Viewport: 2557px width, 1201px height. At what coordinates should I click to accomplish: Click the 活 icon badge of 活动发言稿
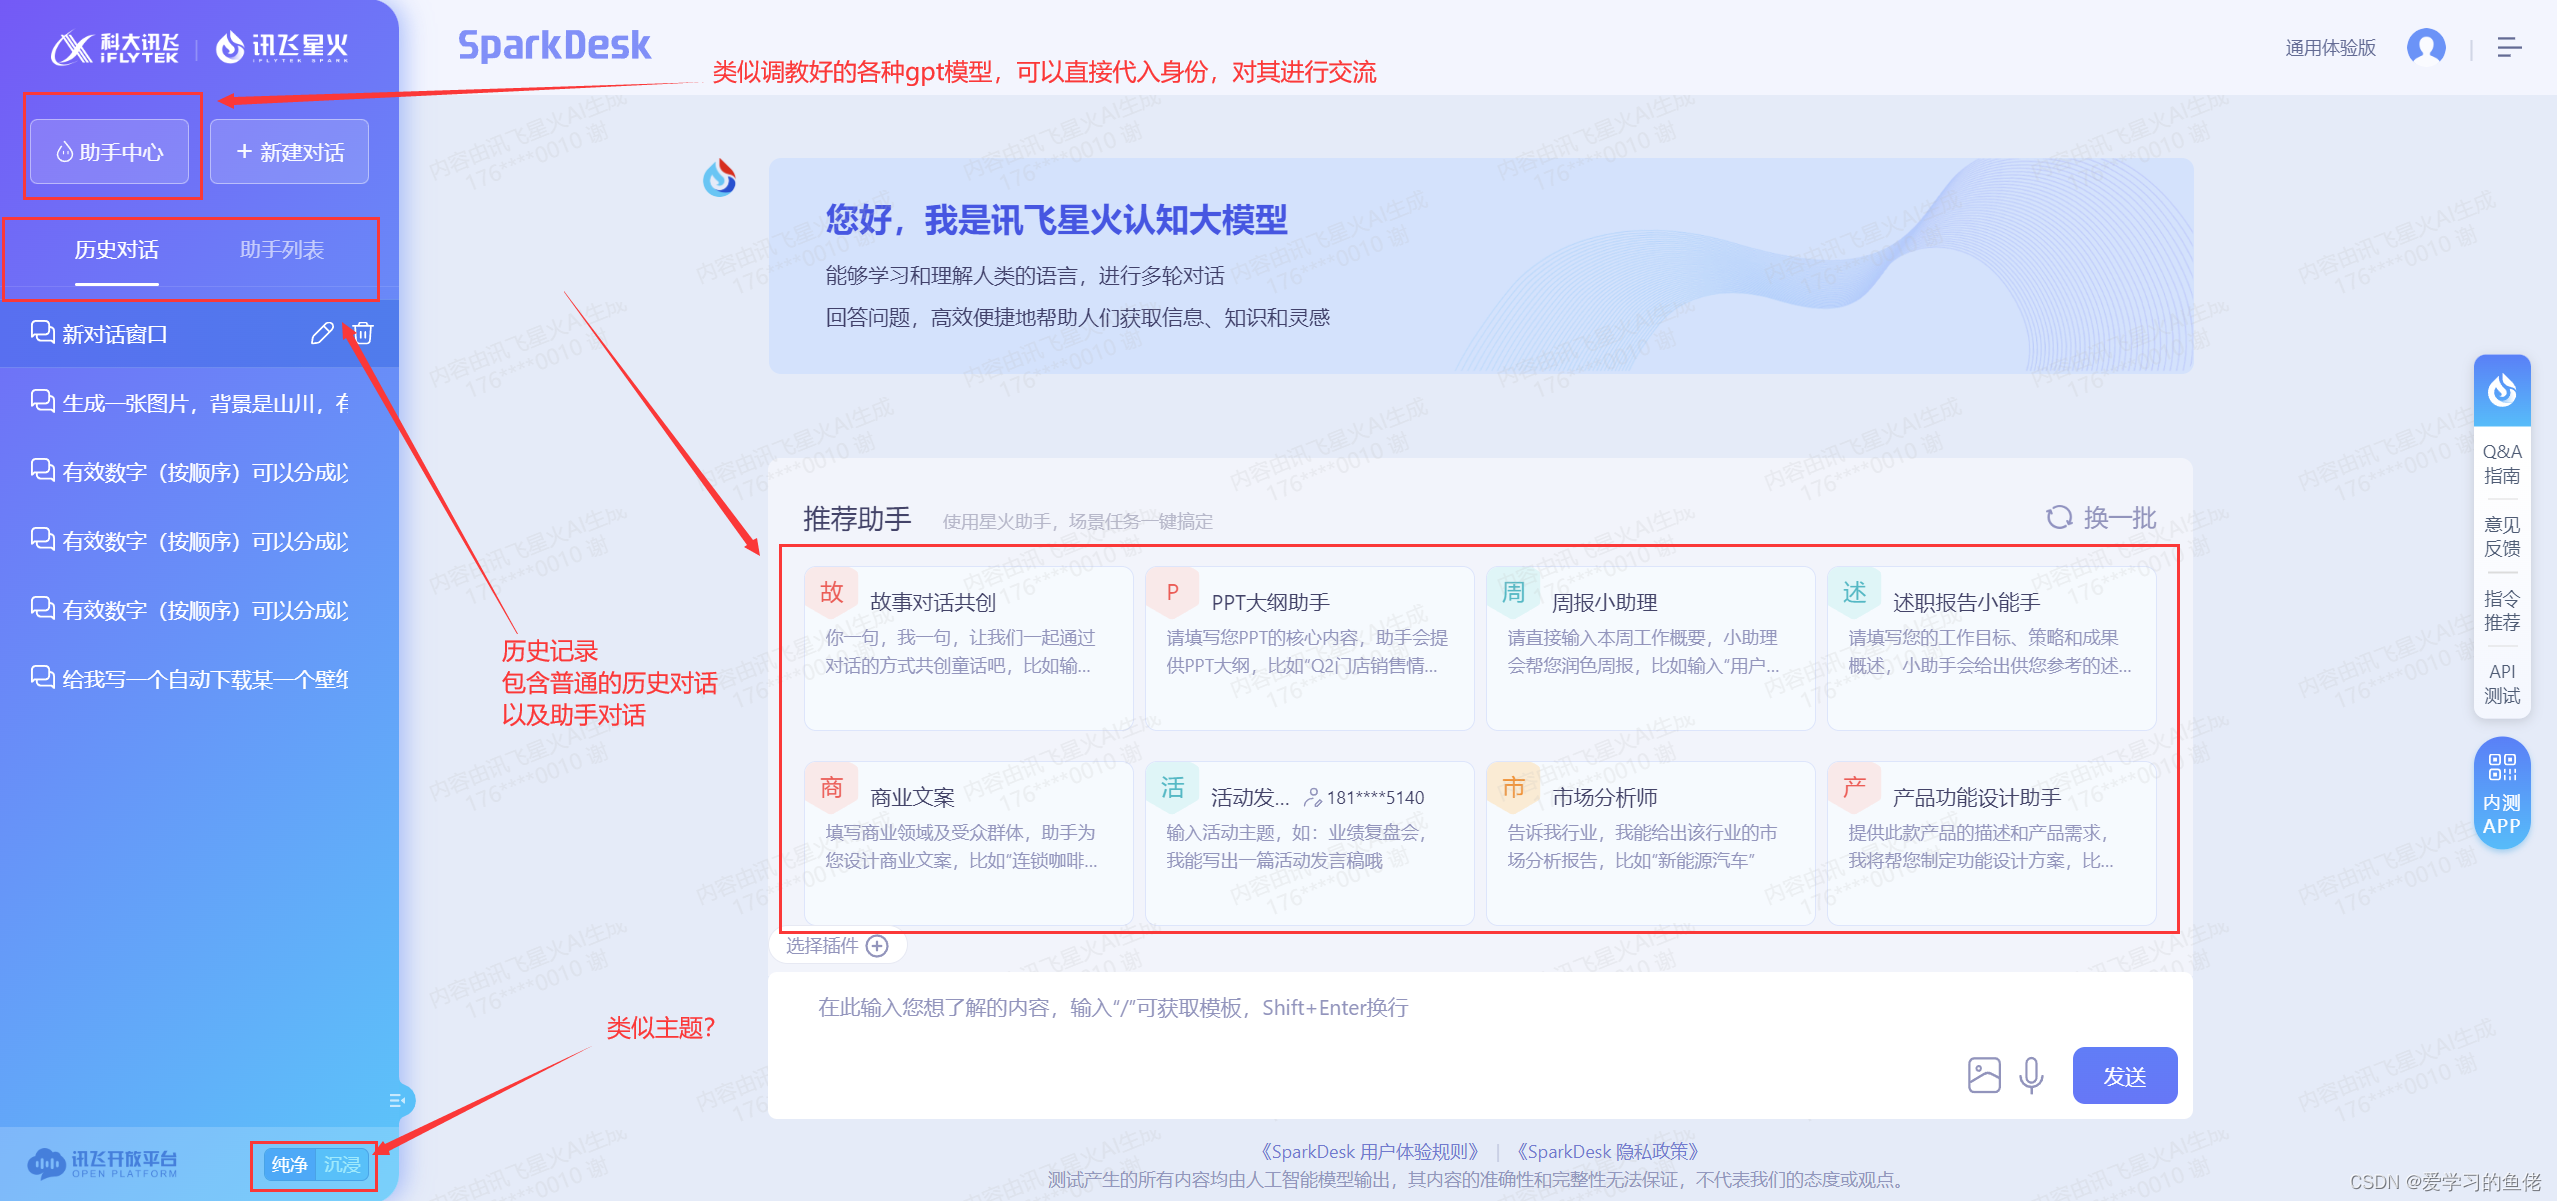[x=1173, y=787]
